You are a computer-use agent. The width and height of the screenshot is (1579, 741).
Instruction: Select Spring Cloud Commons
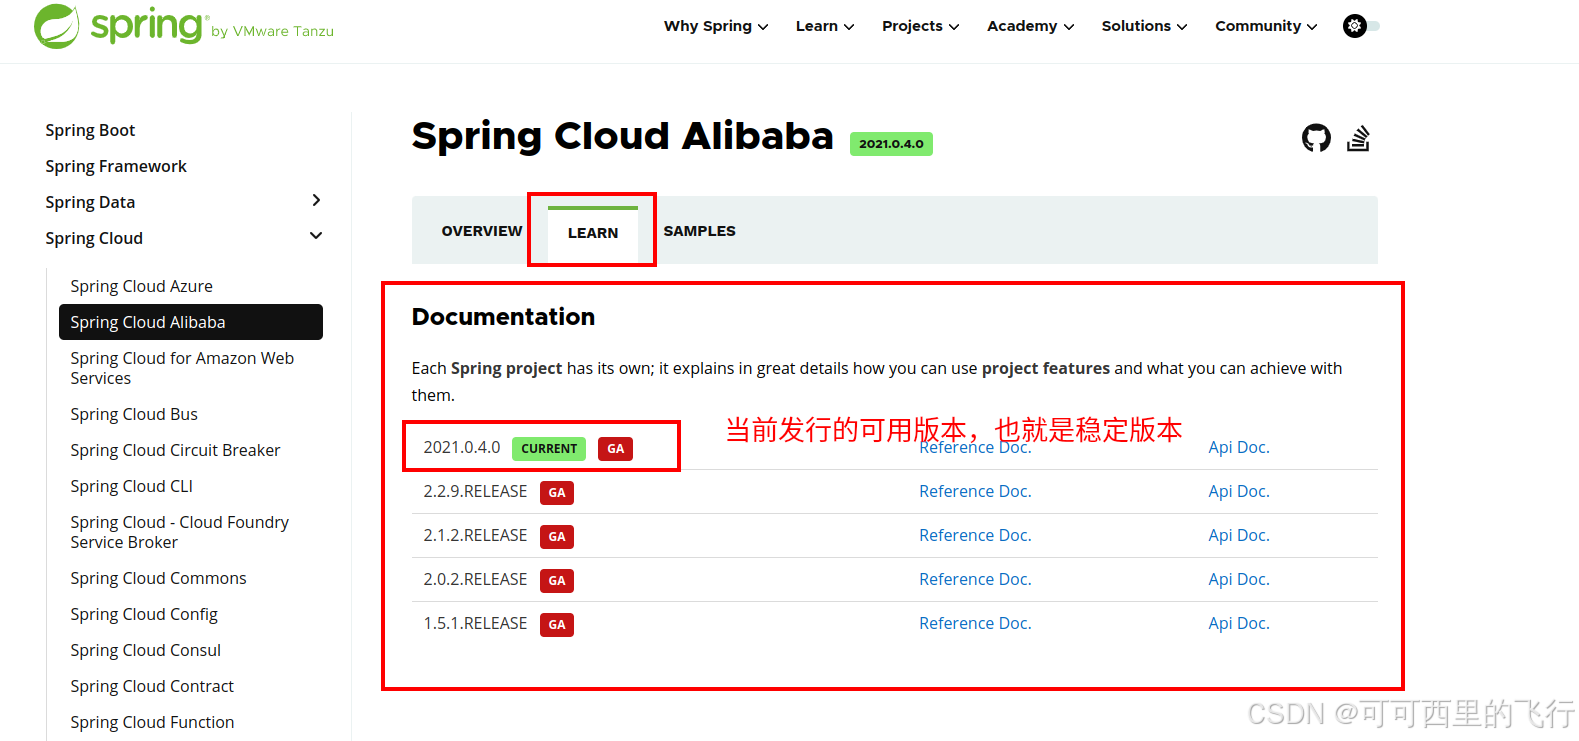(x=158, y=578)
